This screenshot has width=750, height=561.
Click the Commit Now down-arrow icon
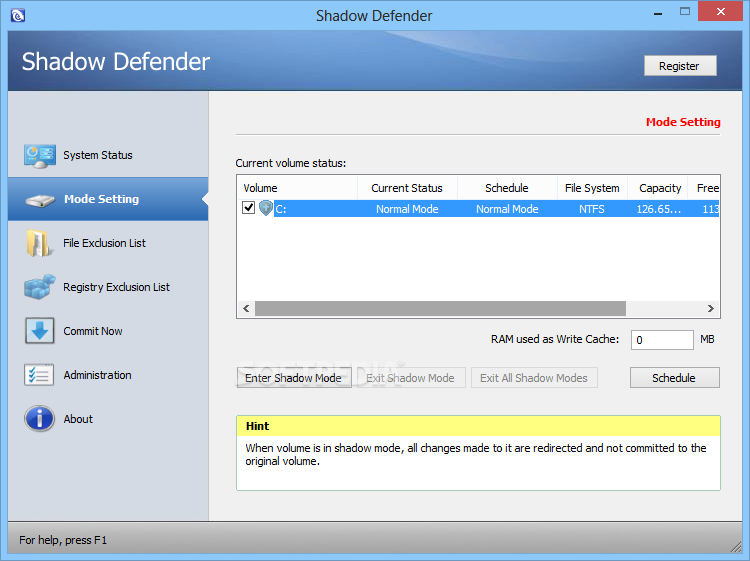pos(40,331)
